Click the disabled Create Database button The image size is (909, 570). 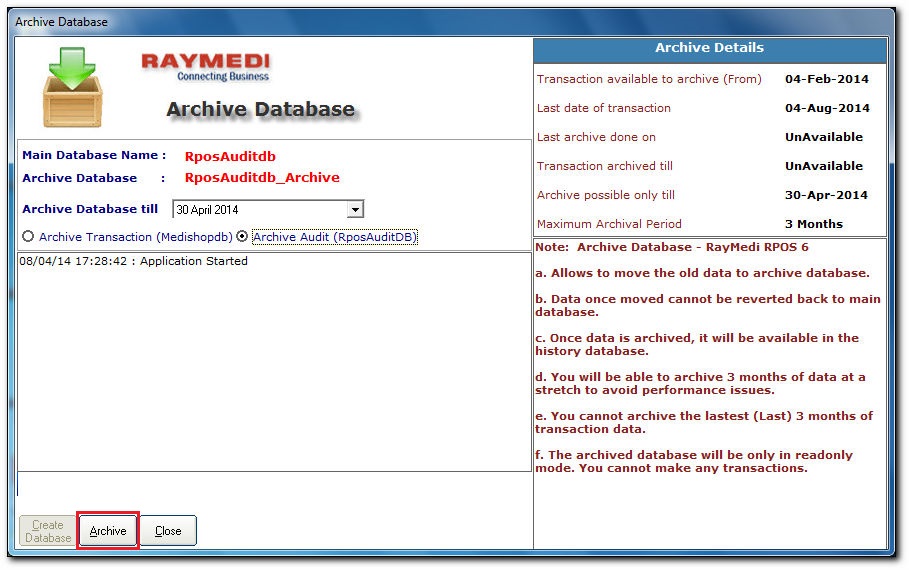click(48, 531)
